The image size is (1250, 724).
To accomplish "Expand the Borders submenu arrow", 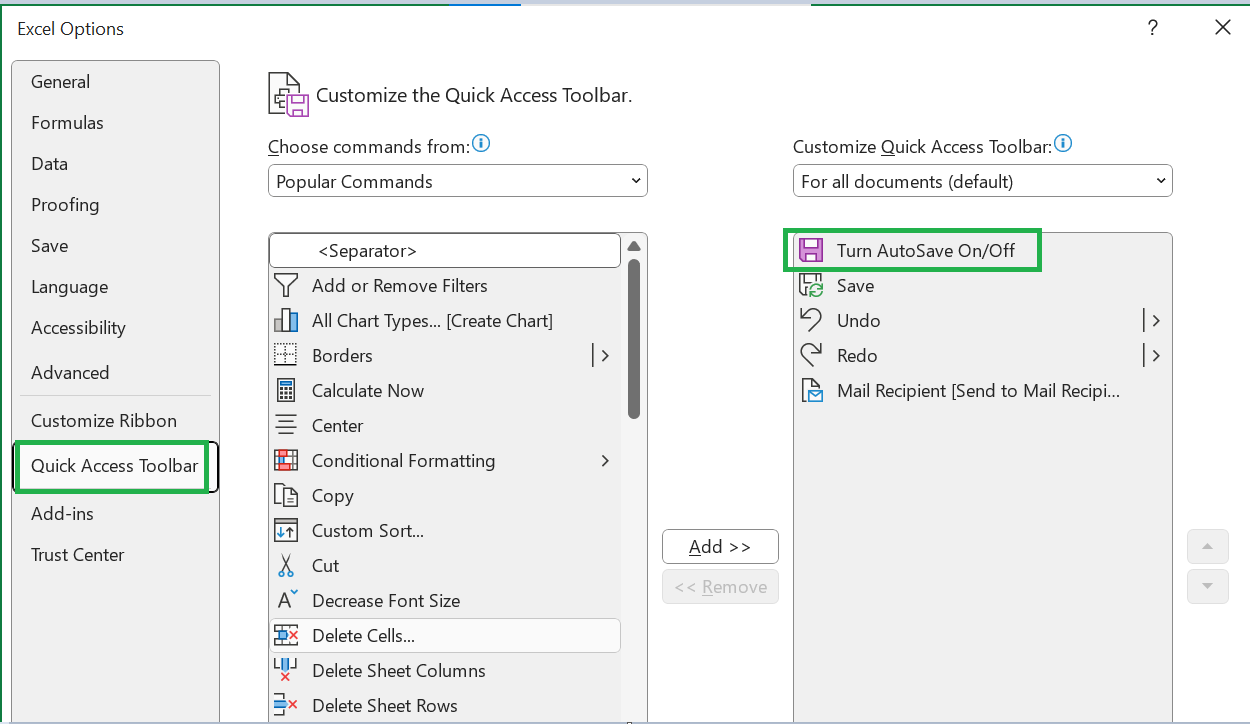I will coord(605,355).
